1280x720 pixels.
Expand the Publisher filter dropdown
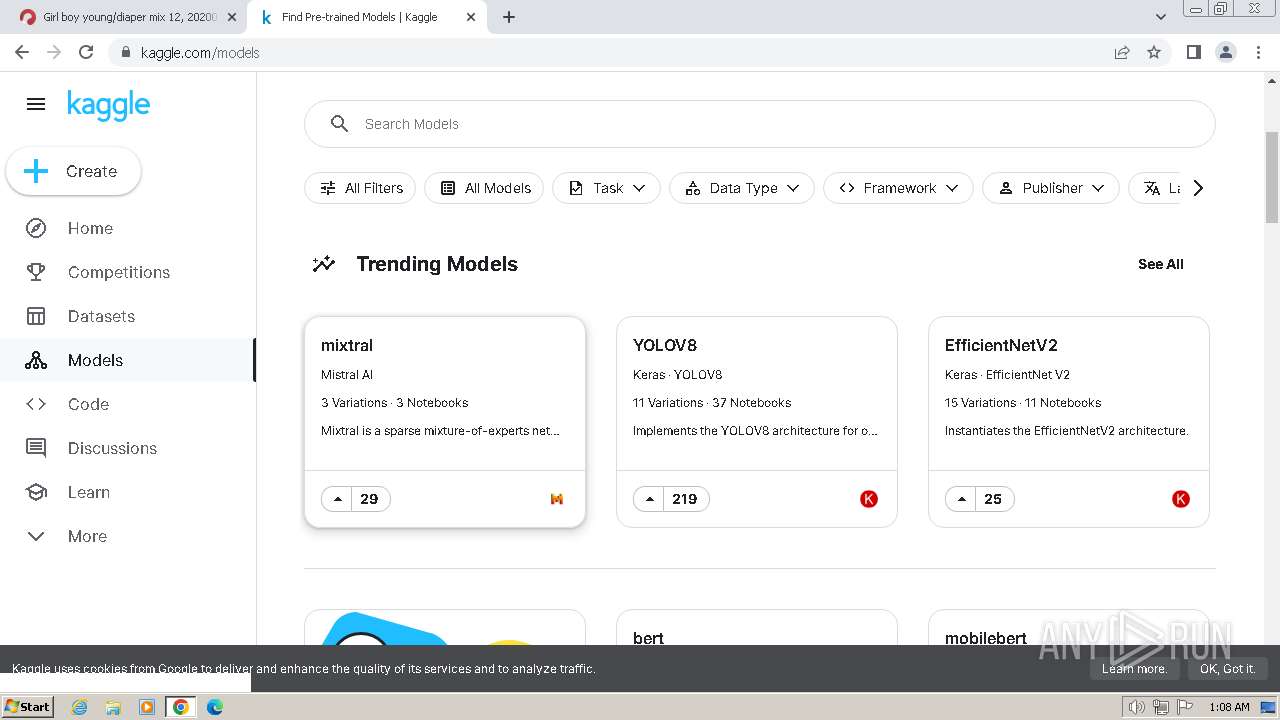coord(1051,188)
